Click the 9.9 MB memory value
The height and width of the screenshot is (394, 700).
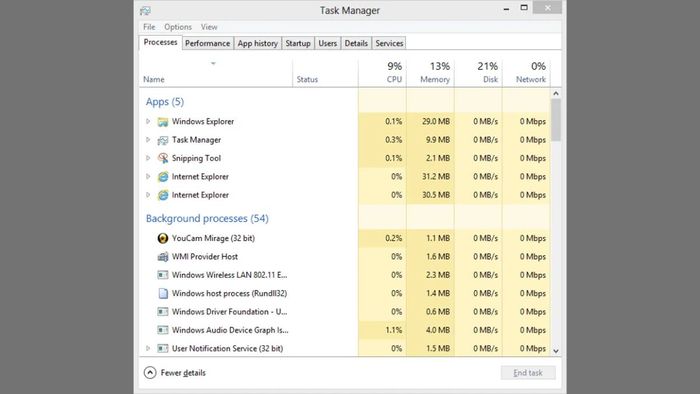pyautogui.click(x=438, y=140)
